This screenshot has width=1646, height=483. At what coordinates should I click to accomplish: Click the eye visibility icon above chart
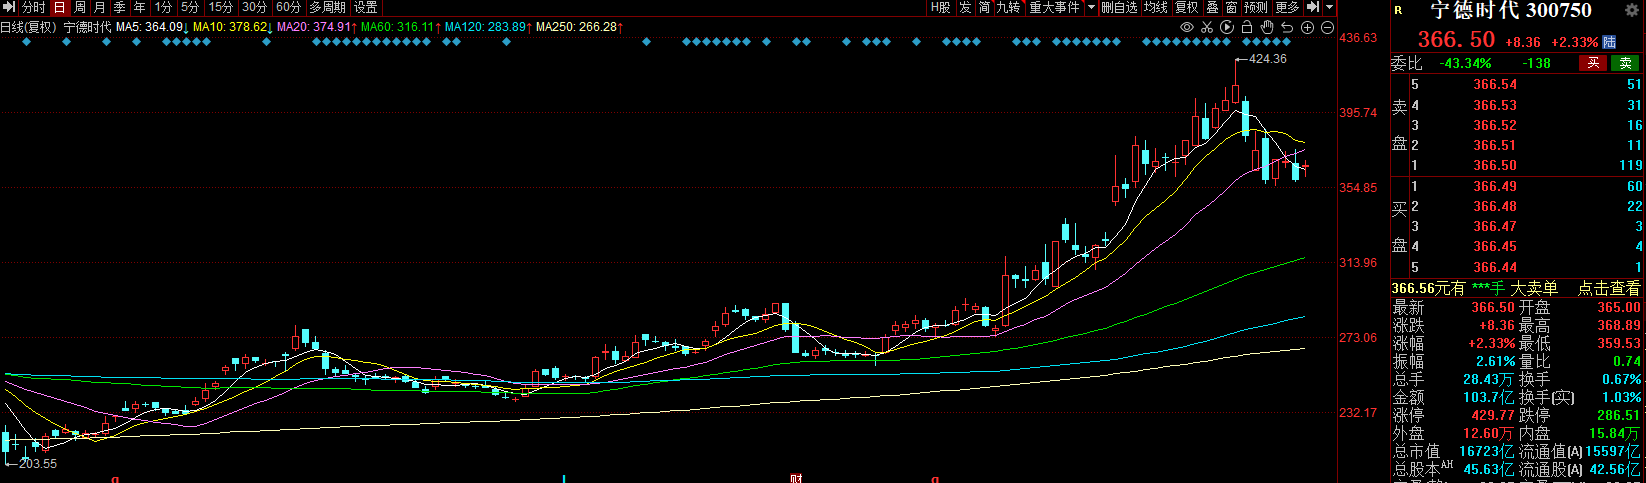[x=1187, y=27]
